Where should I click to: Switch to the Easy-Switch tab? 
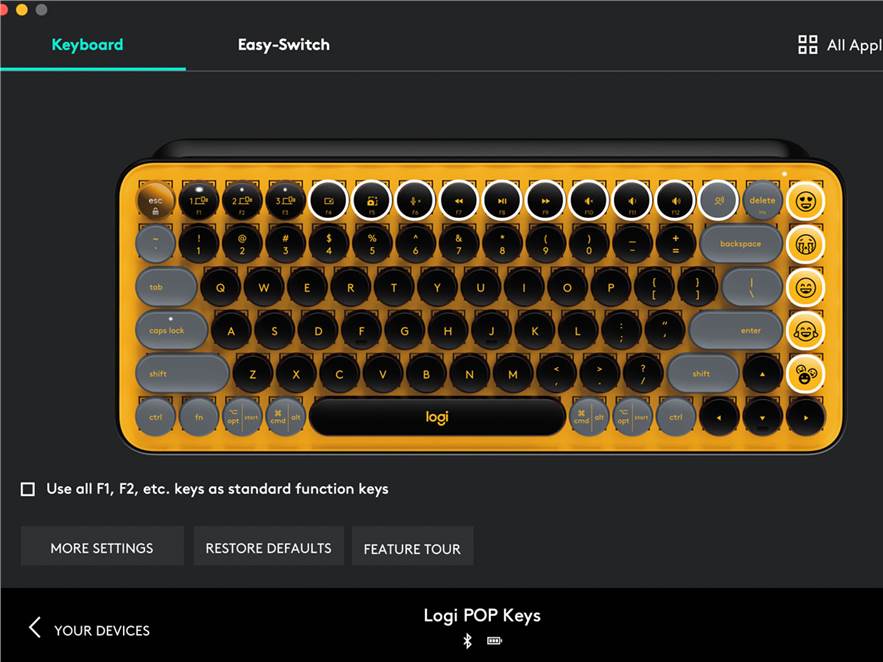tap(284, 45)
